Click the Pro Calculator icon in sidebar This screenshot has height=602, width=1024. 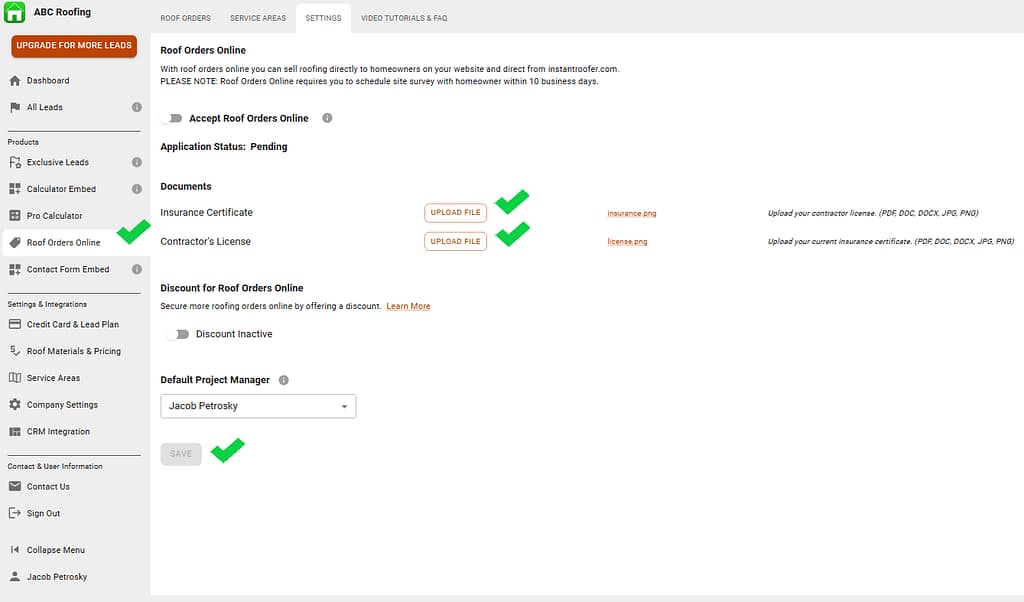tap(15, 216)
